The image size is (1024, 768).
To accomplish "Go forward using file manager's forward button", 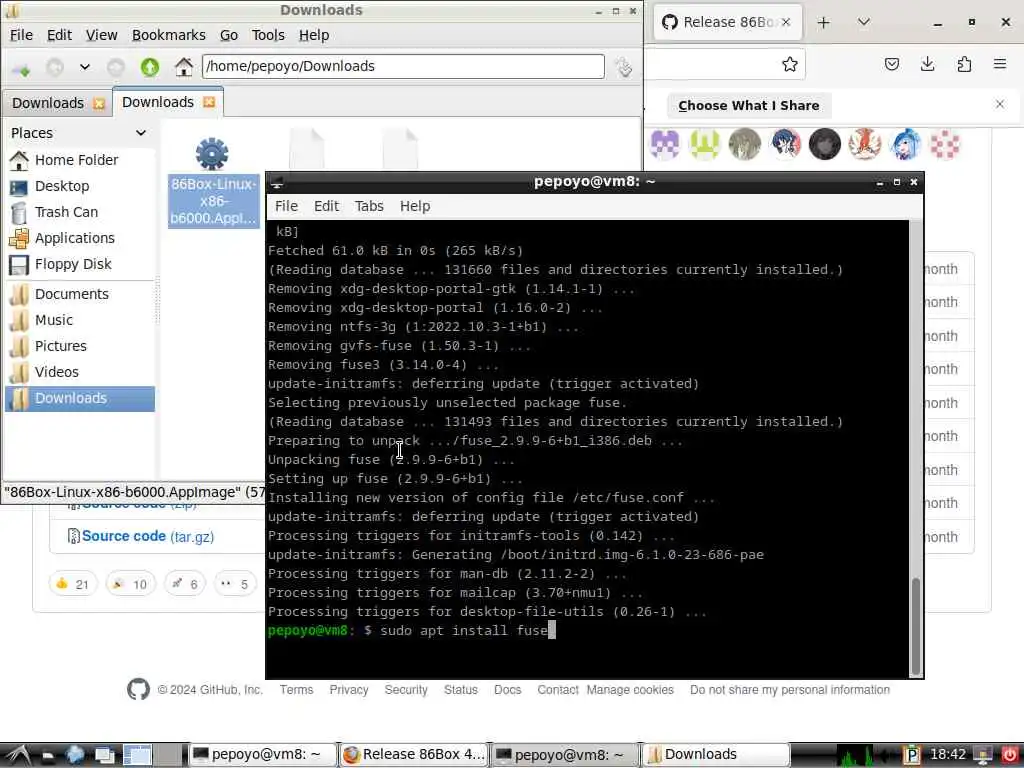I will click(116, 67).
